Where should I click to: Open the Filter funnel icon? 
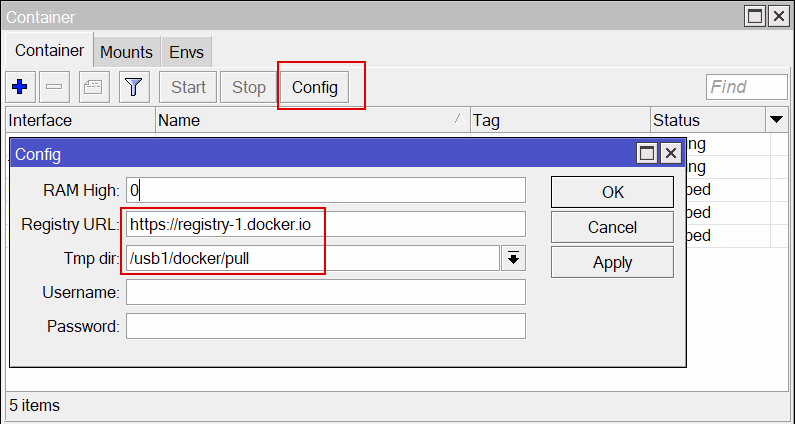[134, 87]
